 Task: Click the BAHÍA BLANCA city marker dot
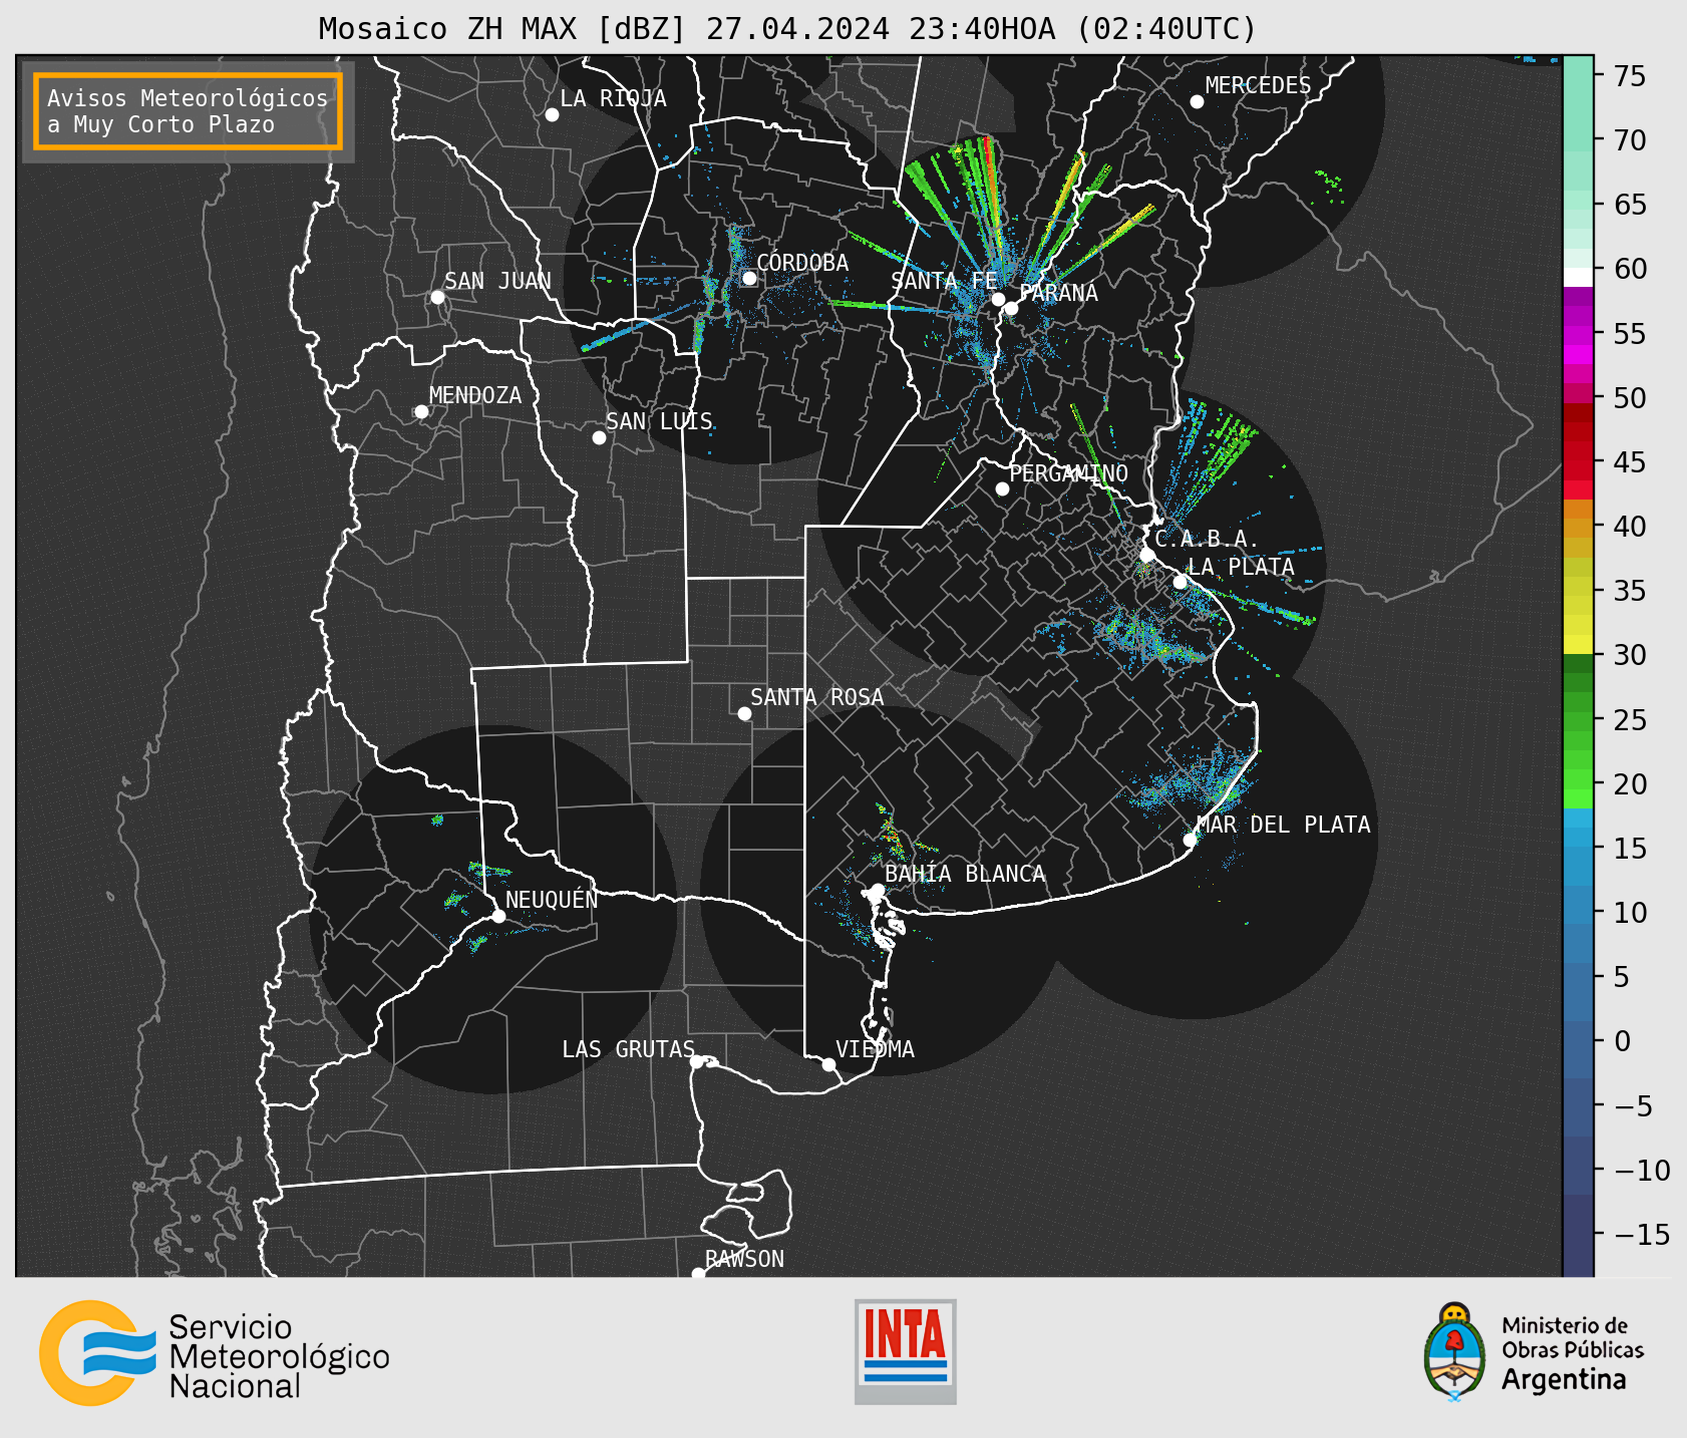[x=877, y=890]
